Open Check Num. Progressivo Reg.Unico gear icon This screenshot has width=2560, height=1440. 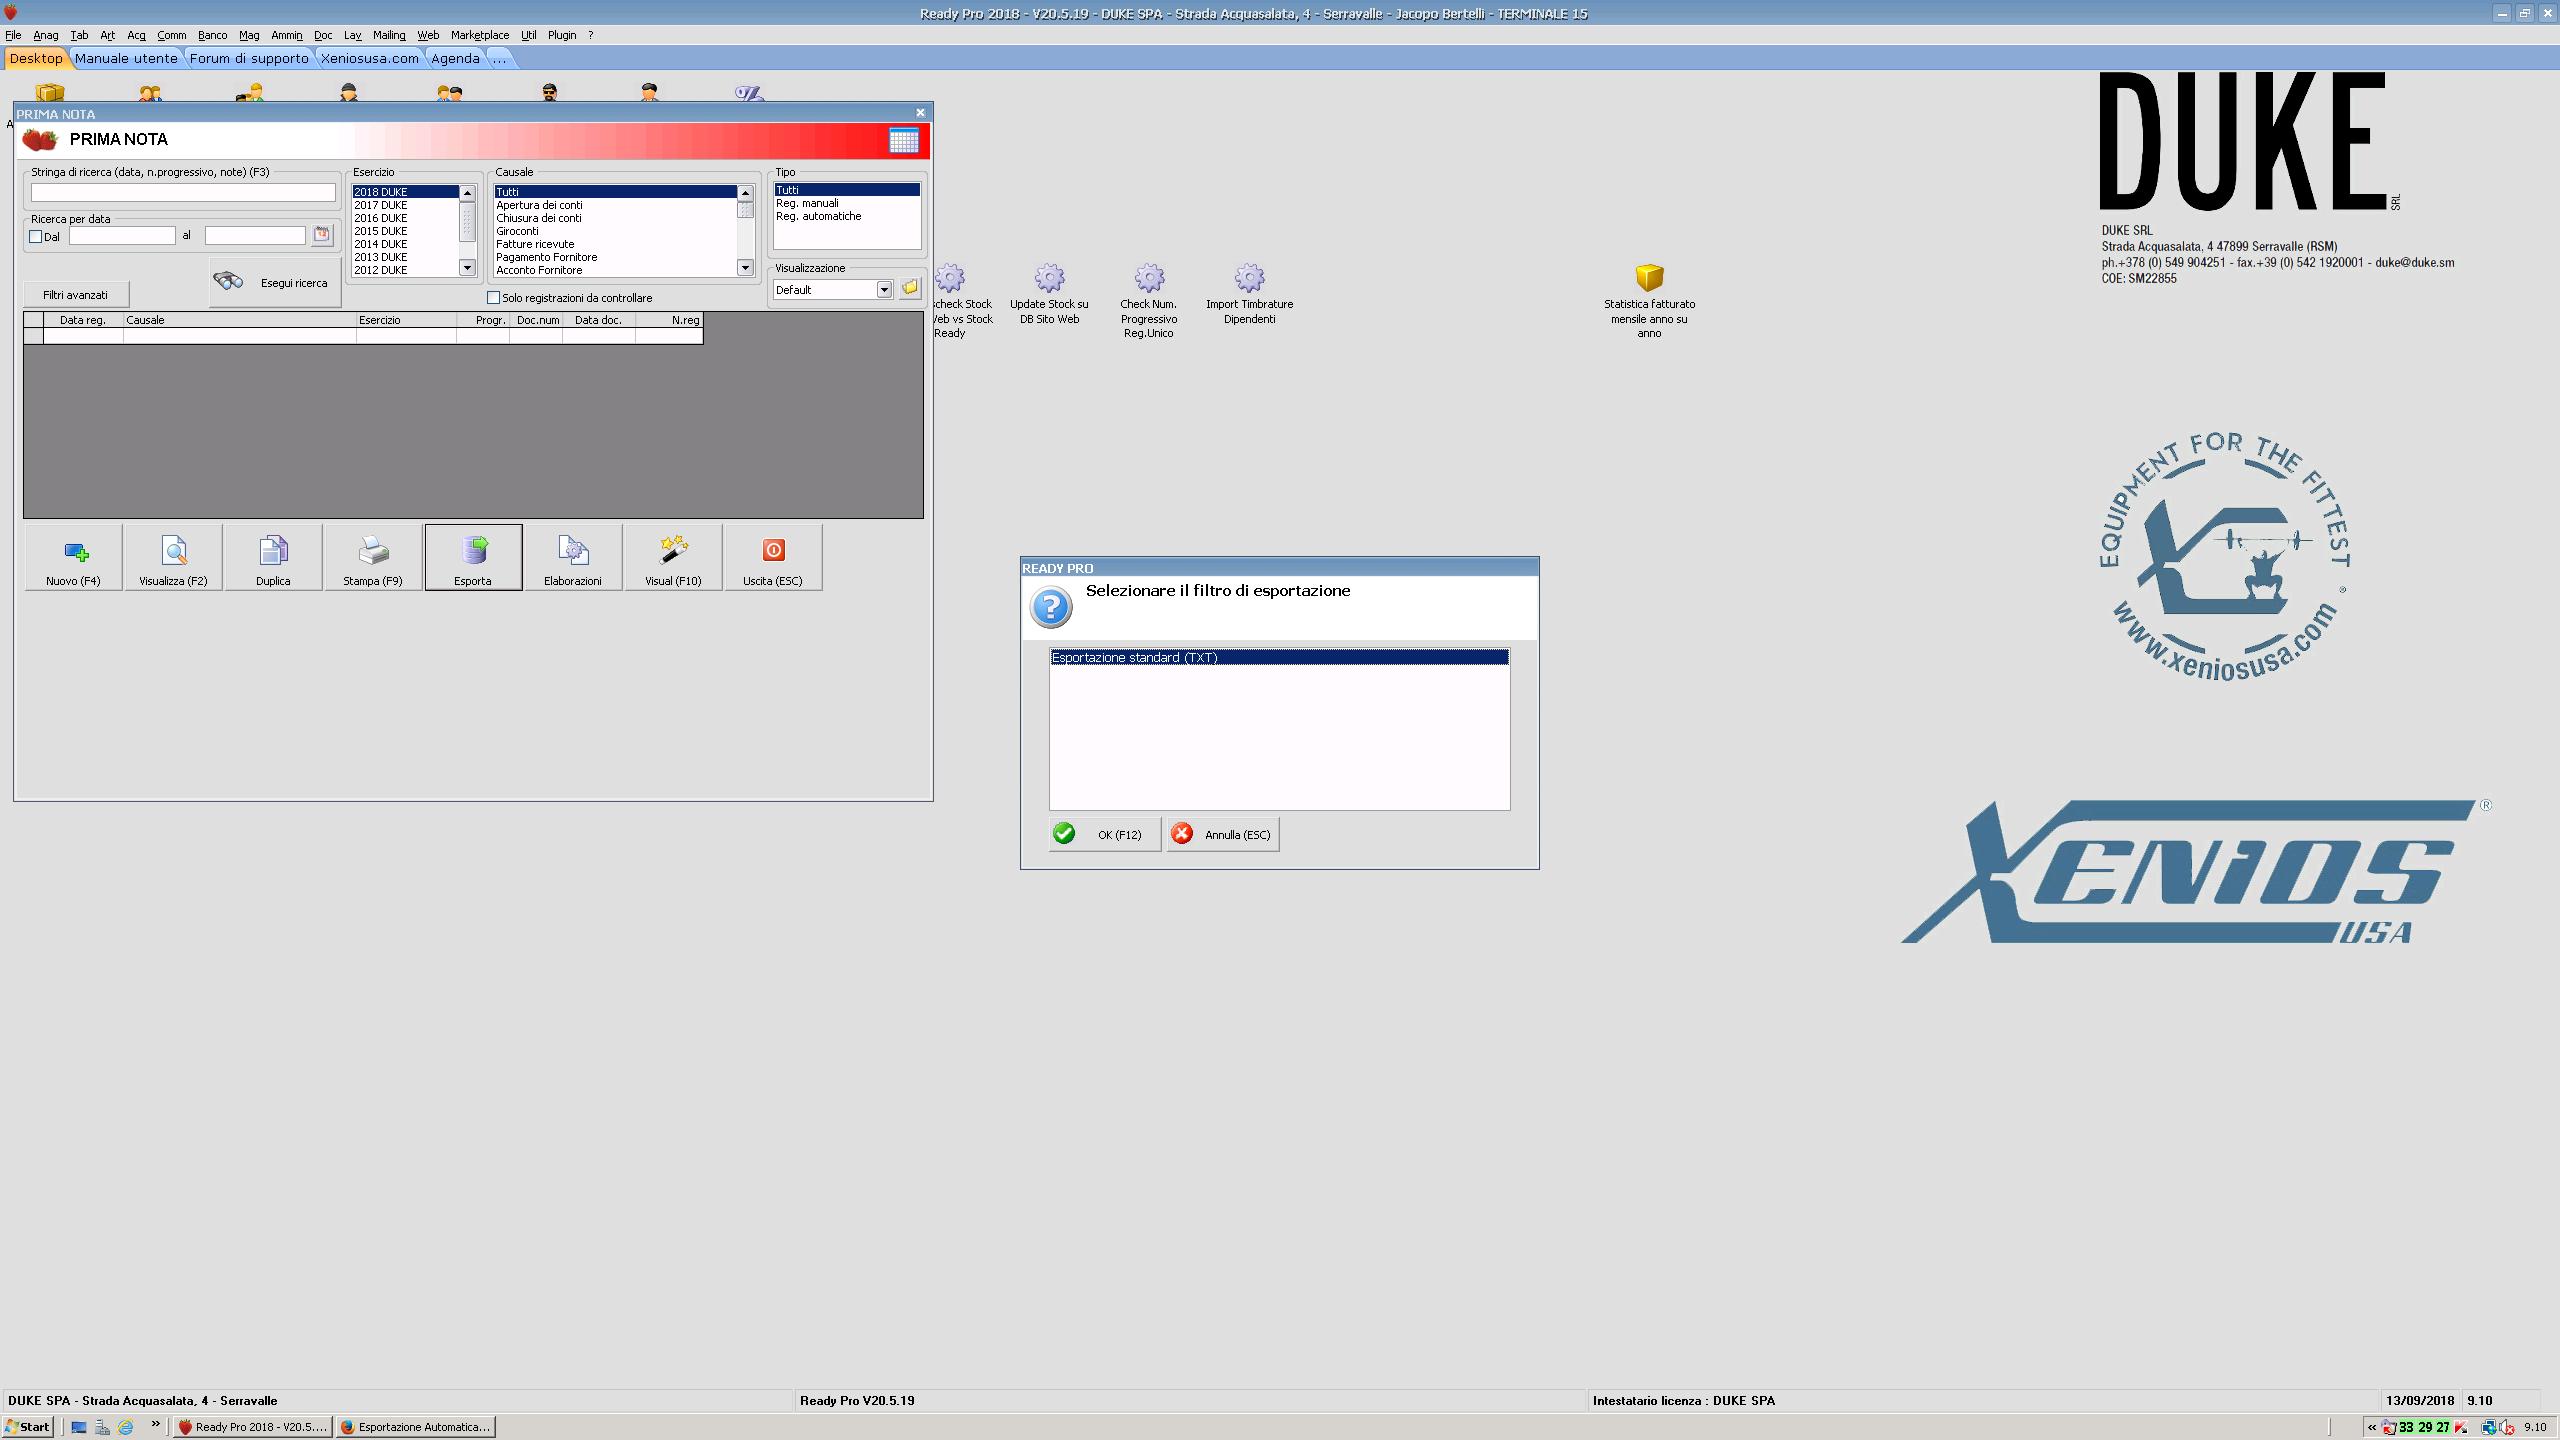1149,278
